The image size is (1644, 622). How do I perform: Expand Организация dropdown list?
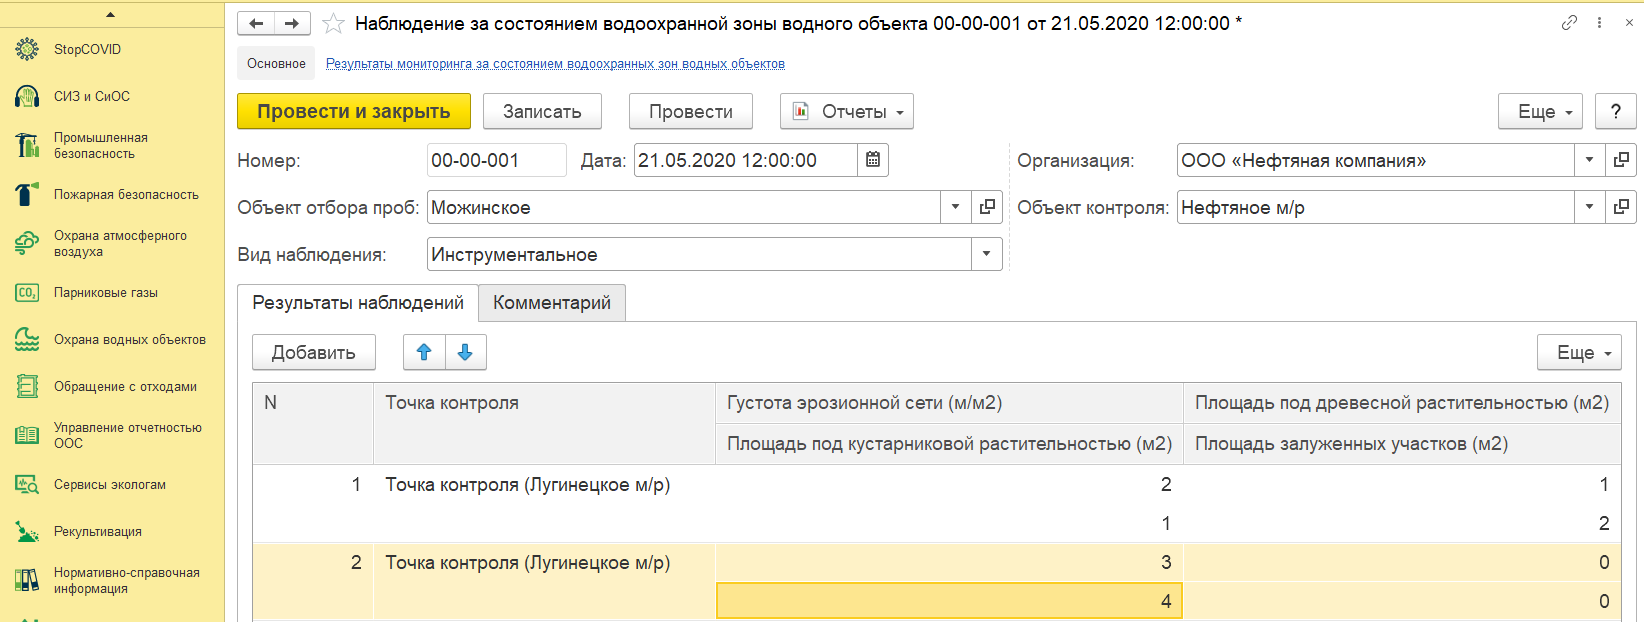pyautogui.click(x=1589, y=160)
